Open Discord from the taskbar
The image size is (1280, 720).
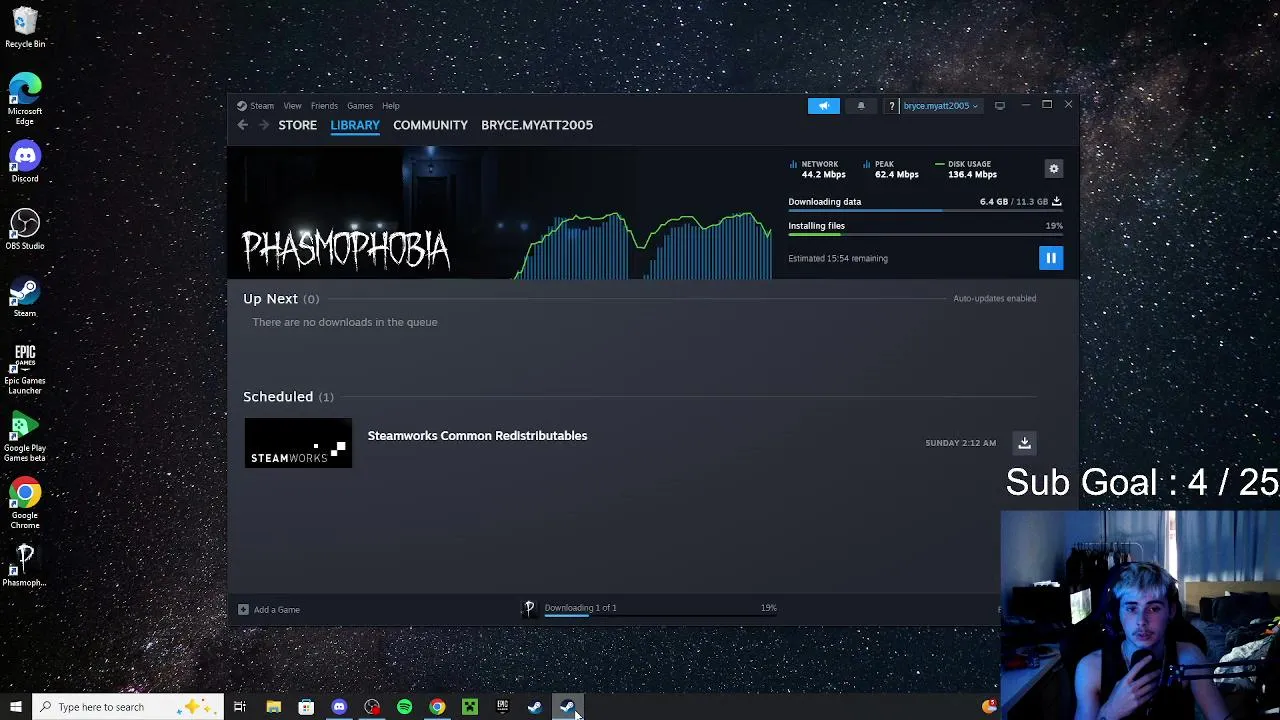pyautogui.click(x=339, y=707)
